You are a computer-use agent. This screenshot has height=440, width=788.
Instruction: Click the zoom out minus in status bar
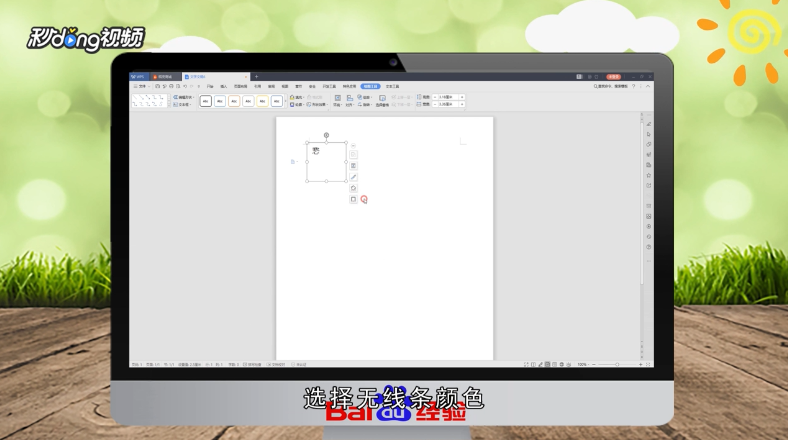click(x=594, y=364)
